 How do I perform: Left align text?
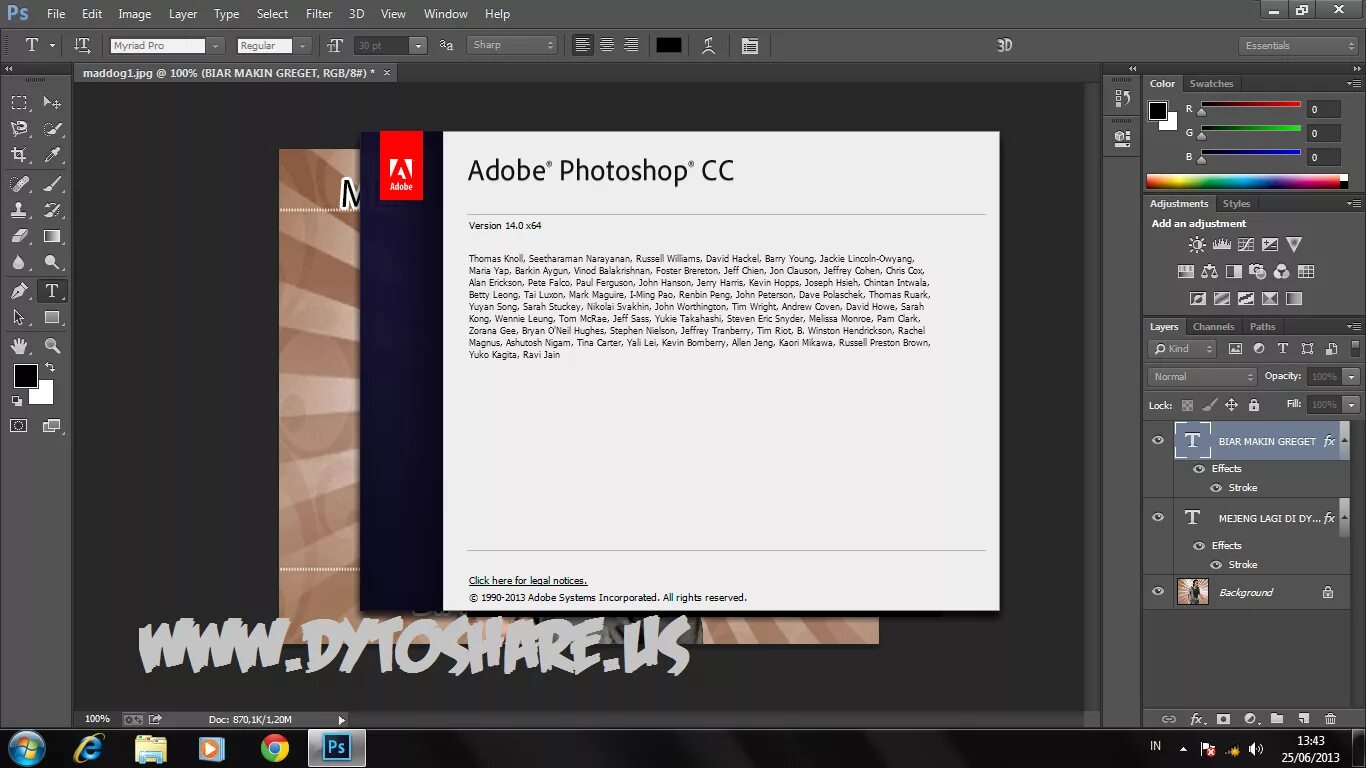pos(582,45)
